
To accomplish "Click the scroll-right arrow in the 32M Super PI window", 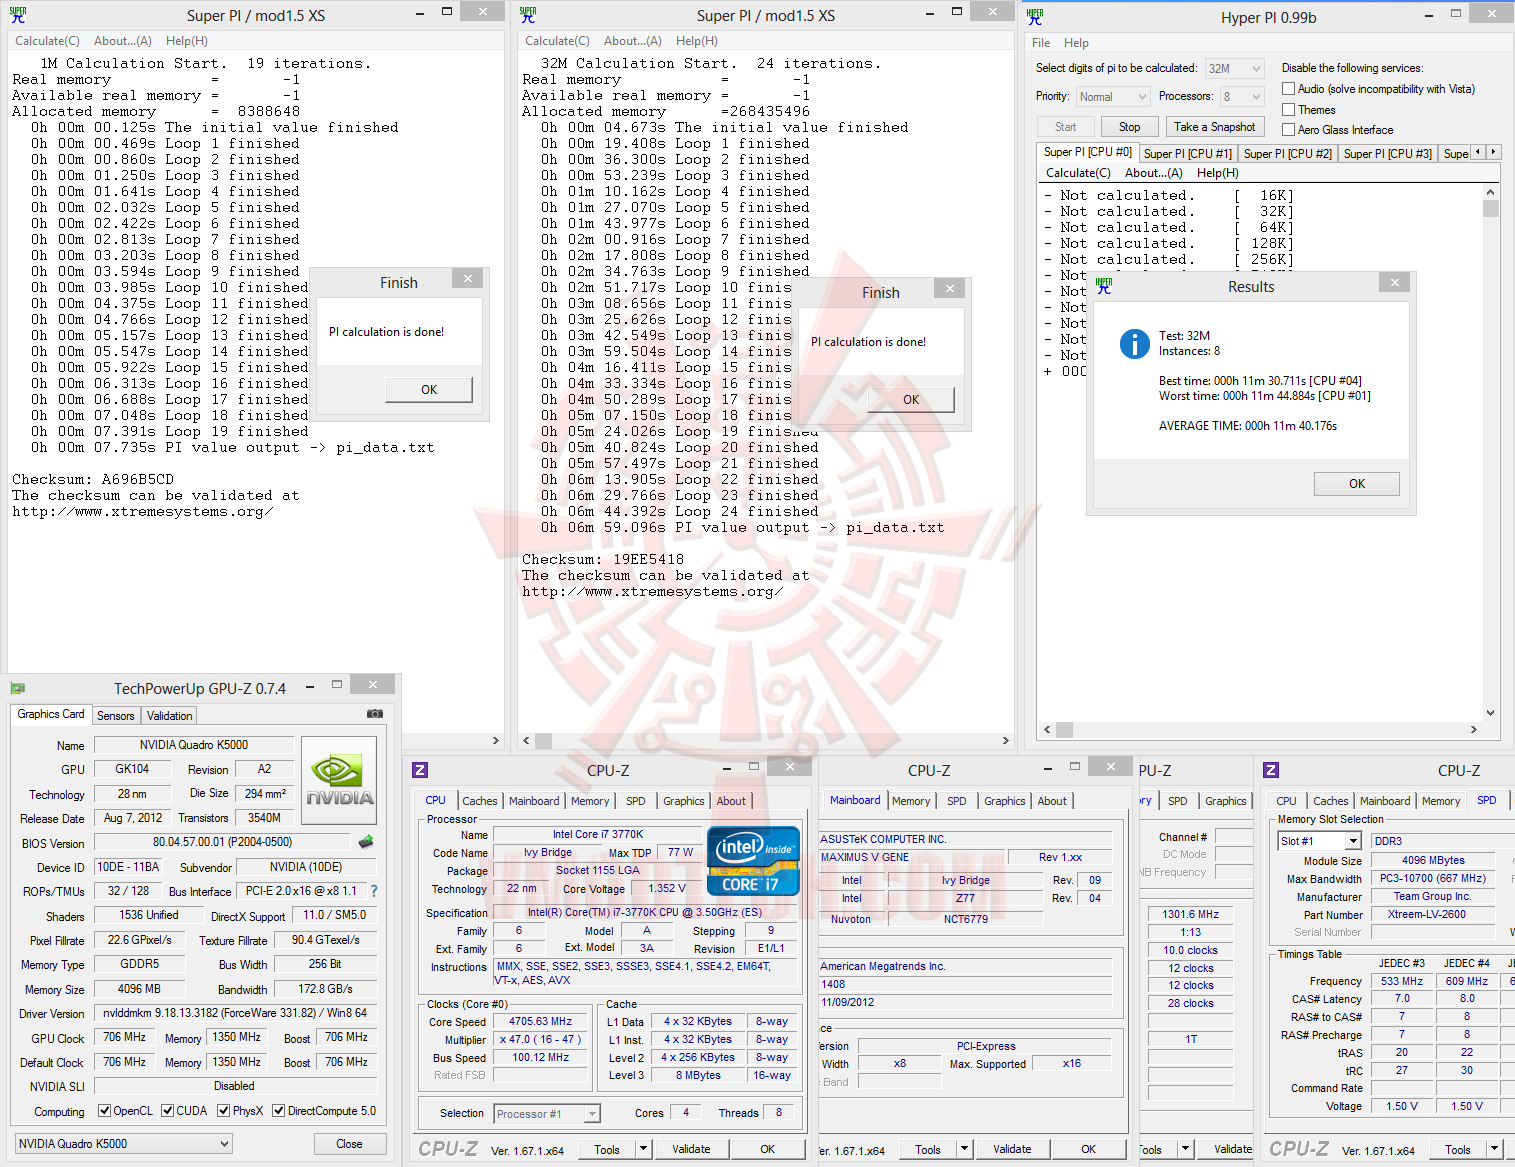I will click(1005, 740).
